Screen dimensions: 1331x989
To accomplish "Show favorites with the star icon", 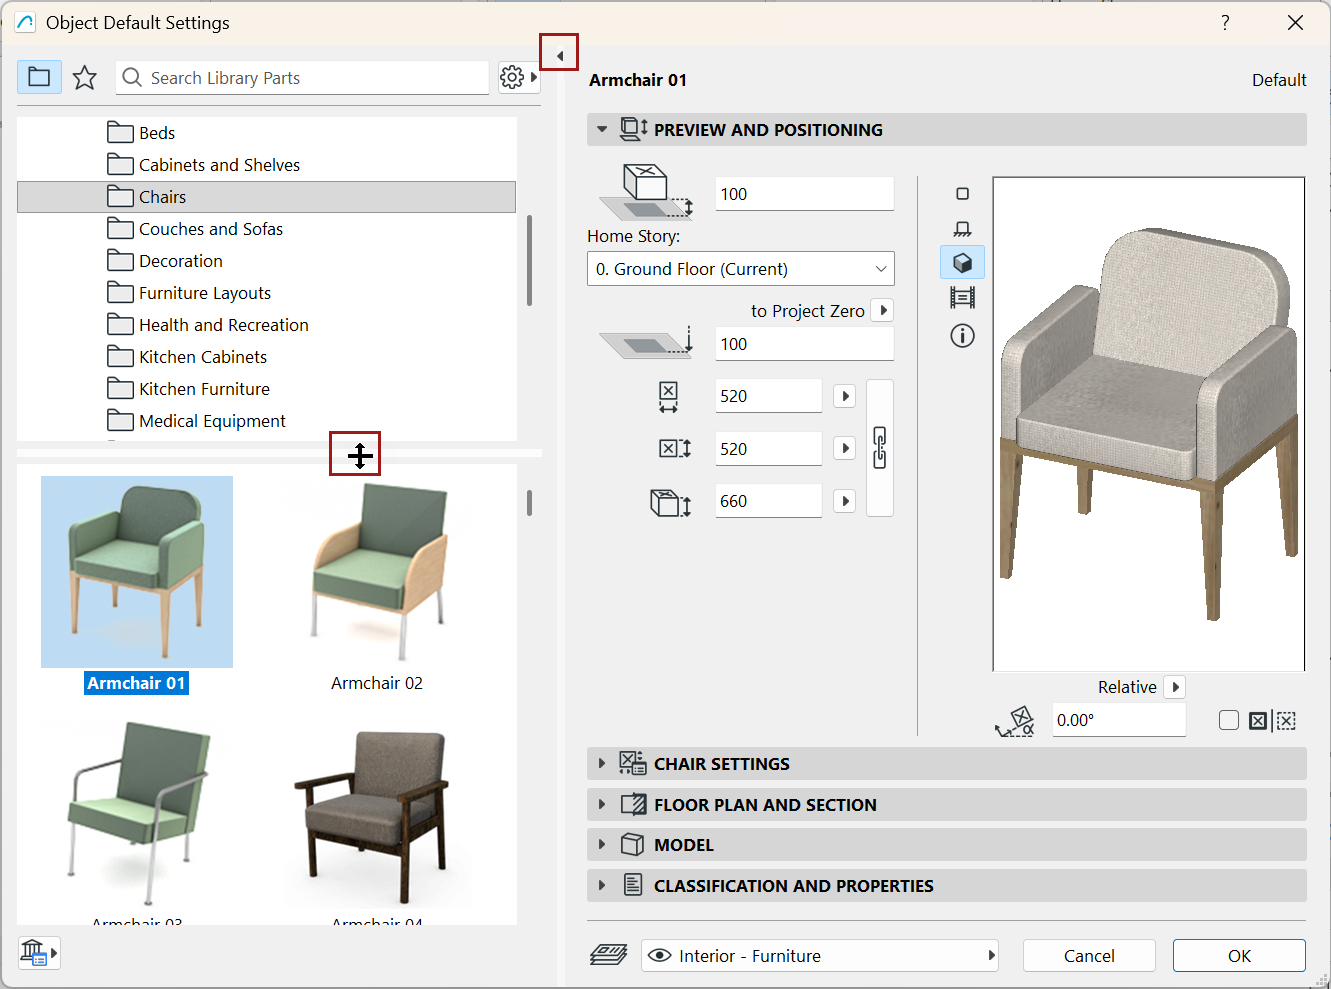I will [x=85, y=77].
